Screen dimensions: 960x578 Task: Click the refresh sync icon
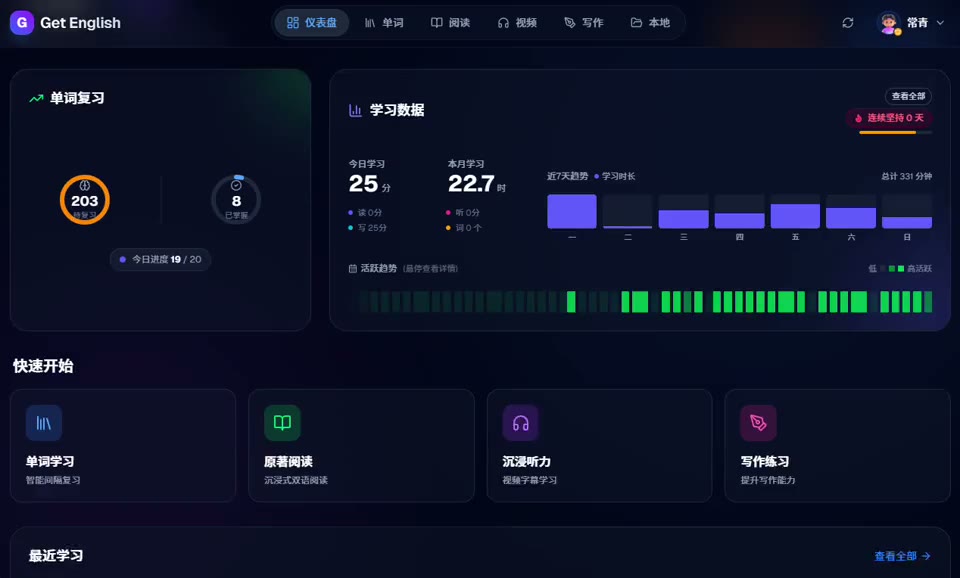click(848, 23)
